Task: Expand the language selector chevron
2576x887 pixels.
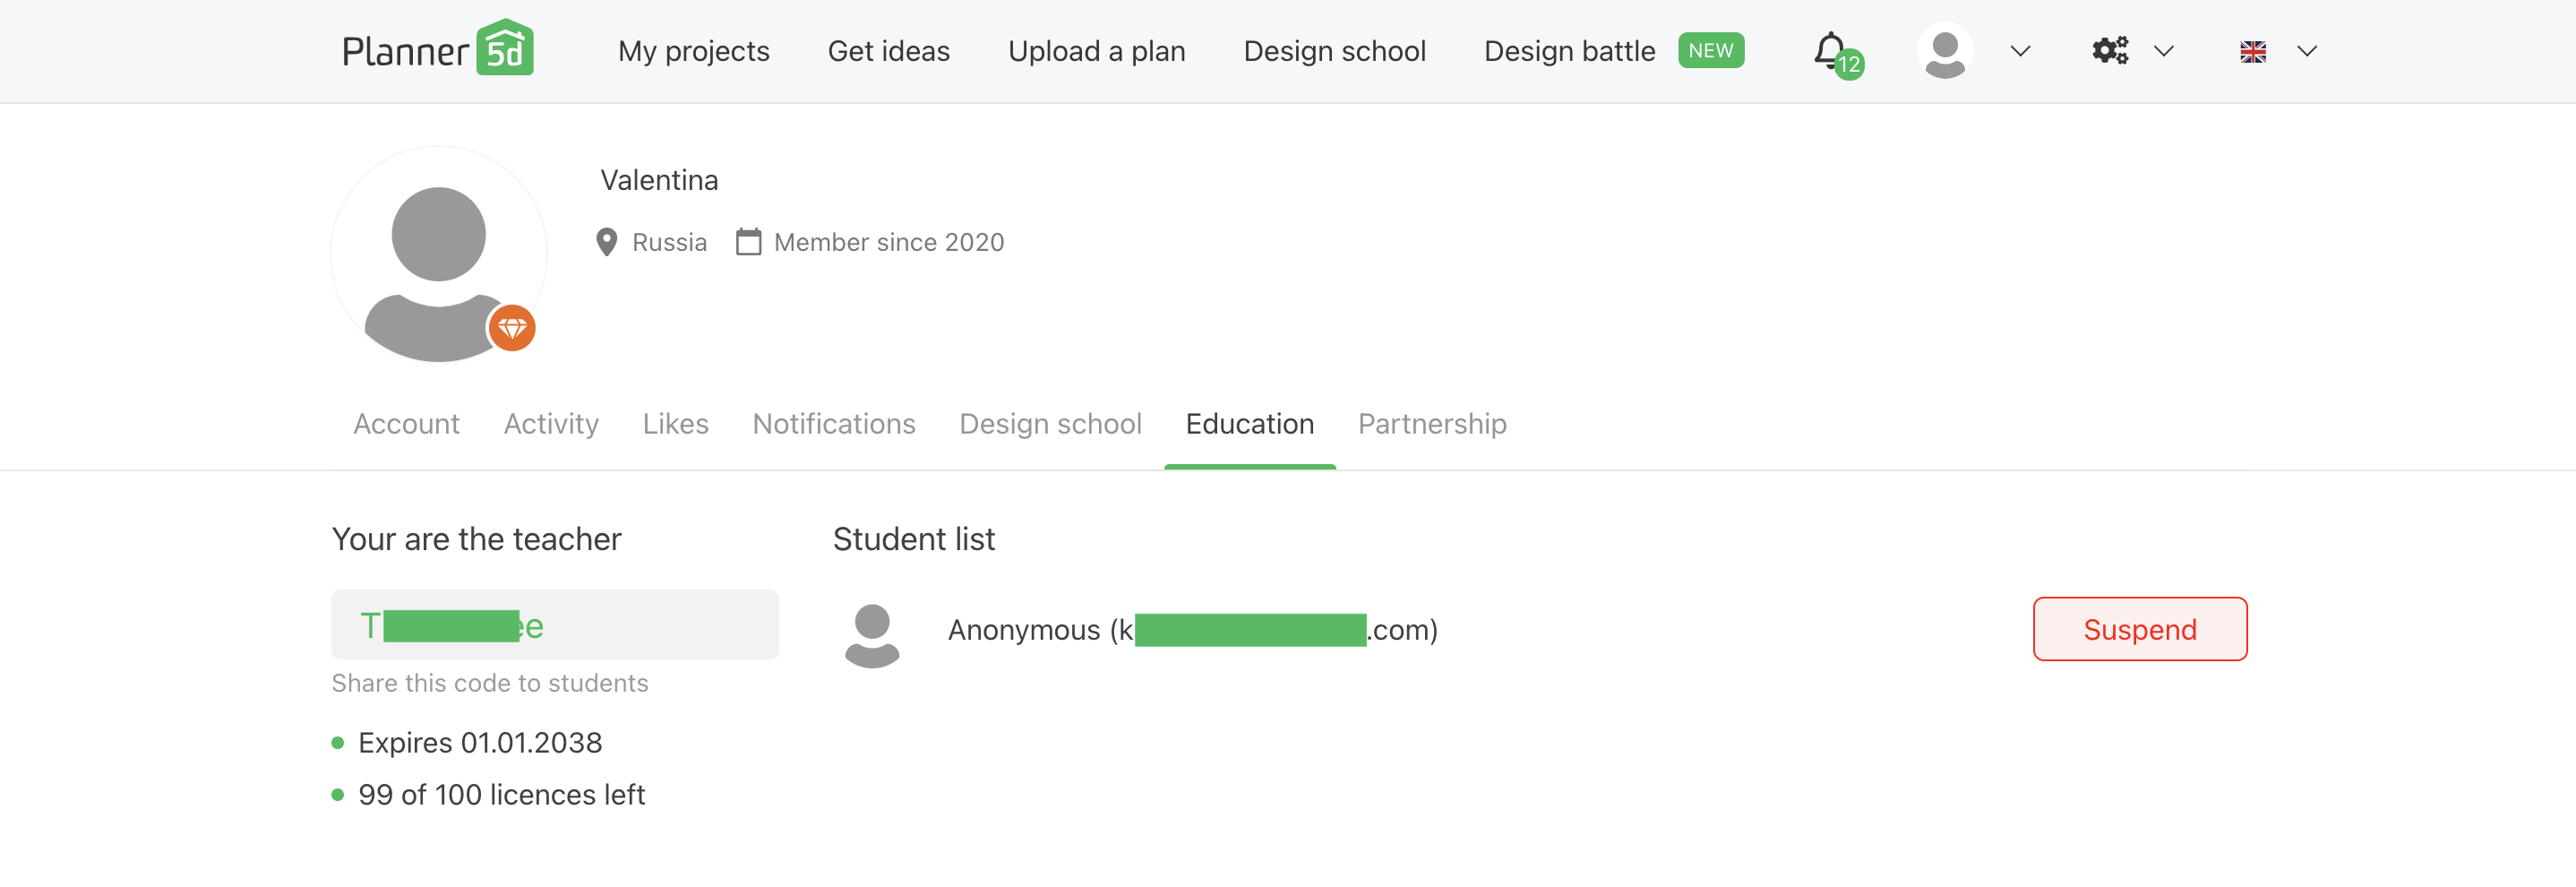Action: 2307,52
